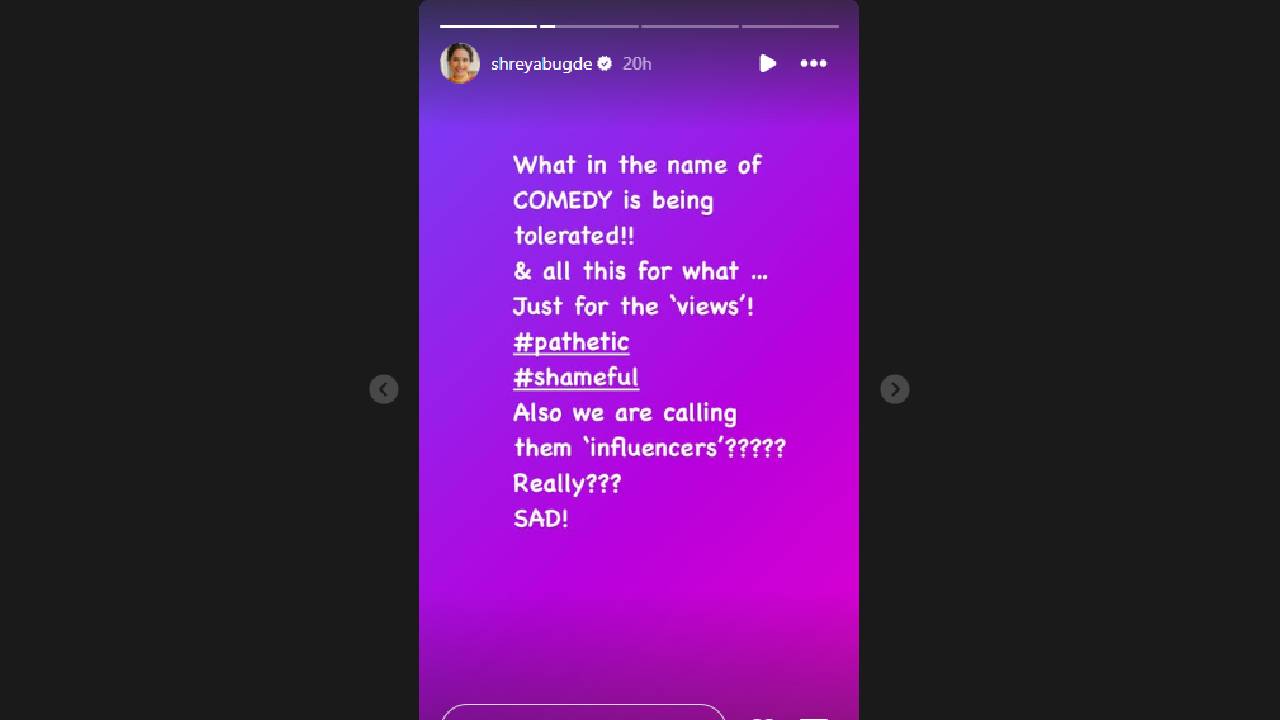Viewport: 1280px width, 720px height.
Task: Focus the reply message field
Action: point(583,712)
